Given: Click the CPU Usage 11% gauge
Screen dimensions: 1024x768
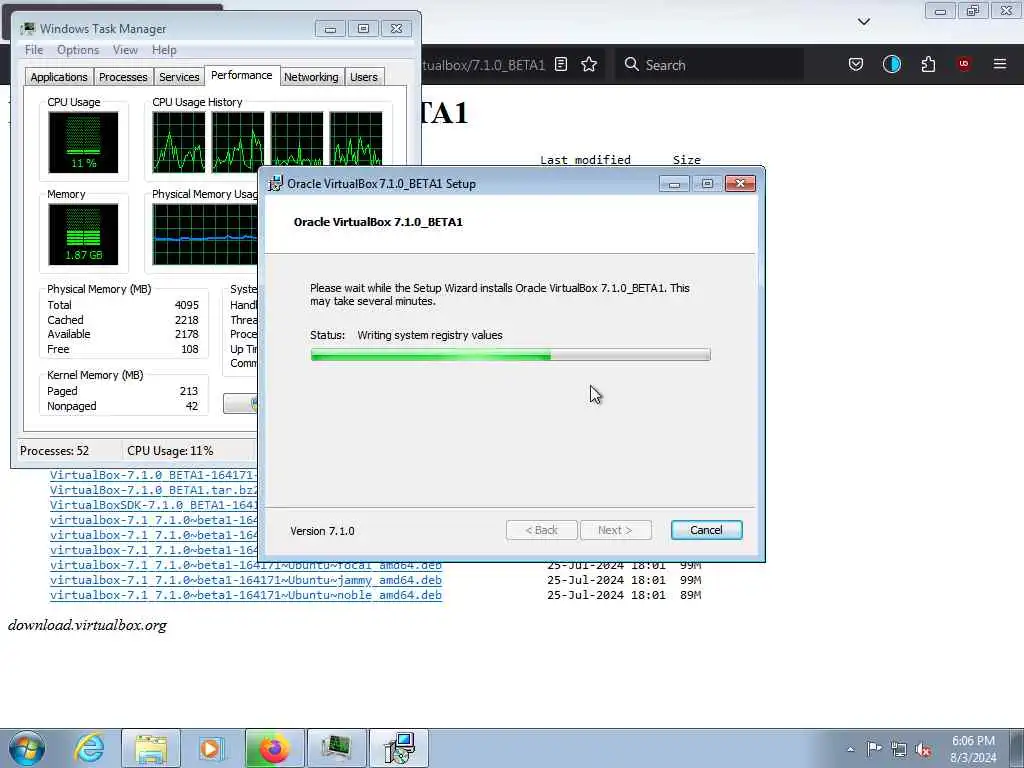Looking at the screenshot, I should [84, 142].
